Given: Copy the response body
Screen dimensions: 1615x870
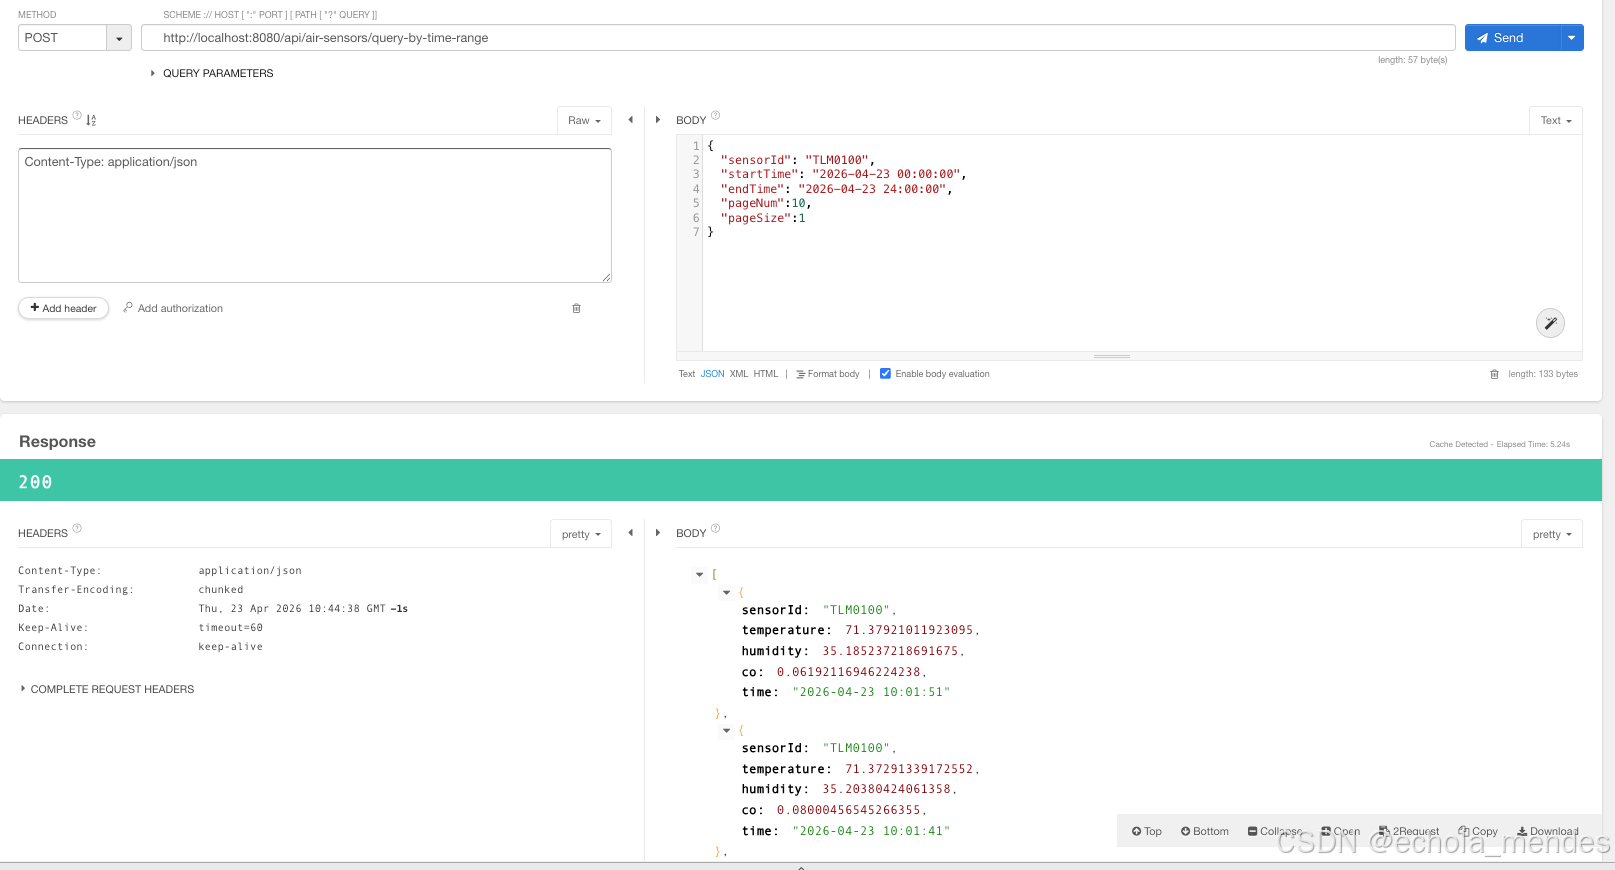Looking at the screenshot, I should pos(1478,831).
